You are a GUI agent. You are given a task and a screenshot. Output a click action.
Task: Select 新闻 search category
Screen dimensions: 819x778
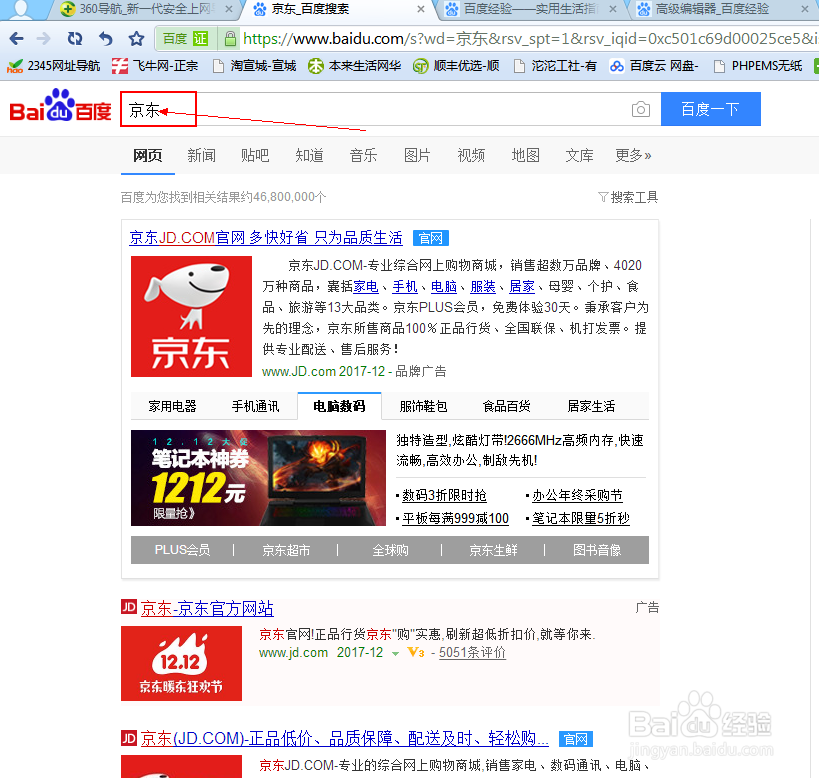click(202, 155)
